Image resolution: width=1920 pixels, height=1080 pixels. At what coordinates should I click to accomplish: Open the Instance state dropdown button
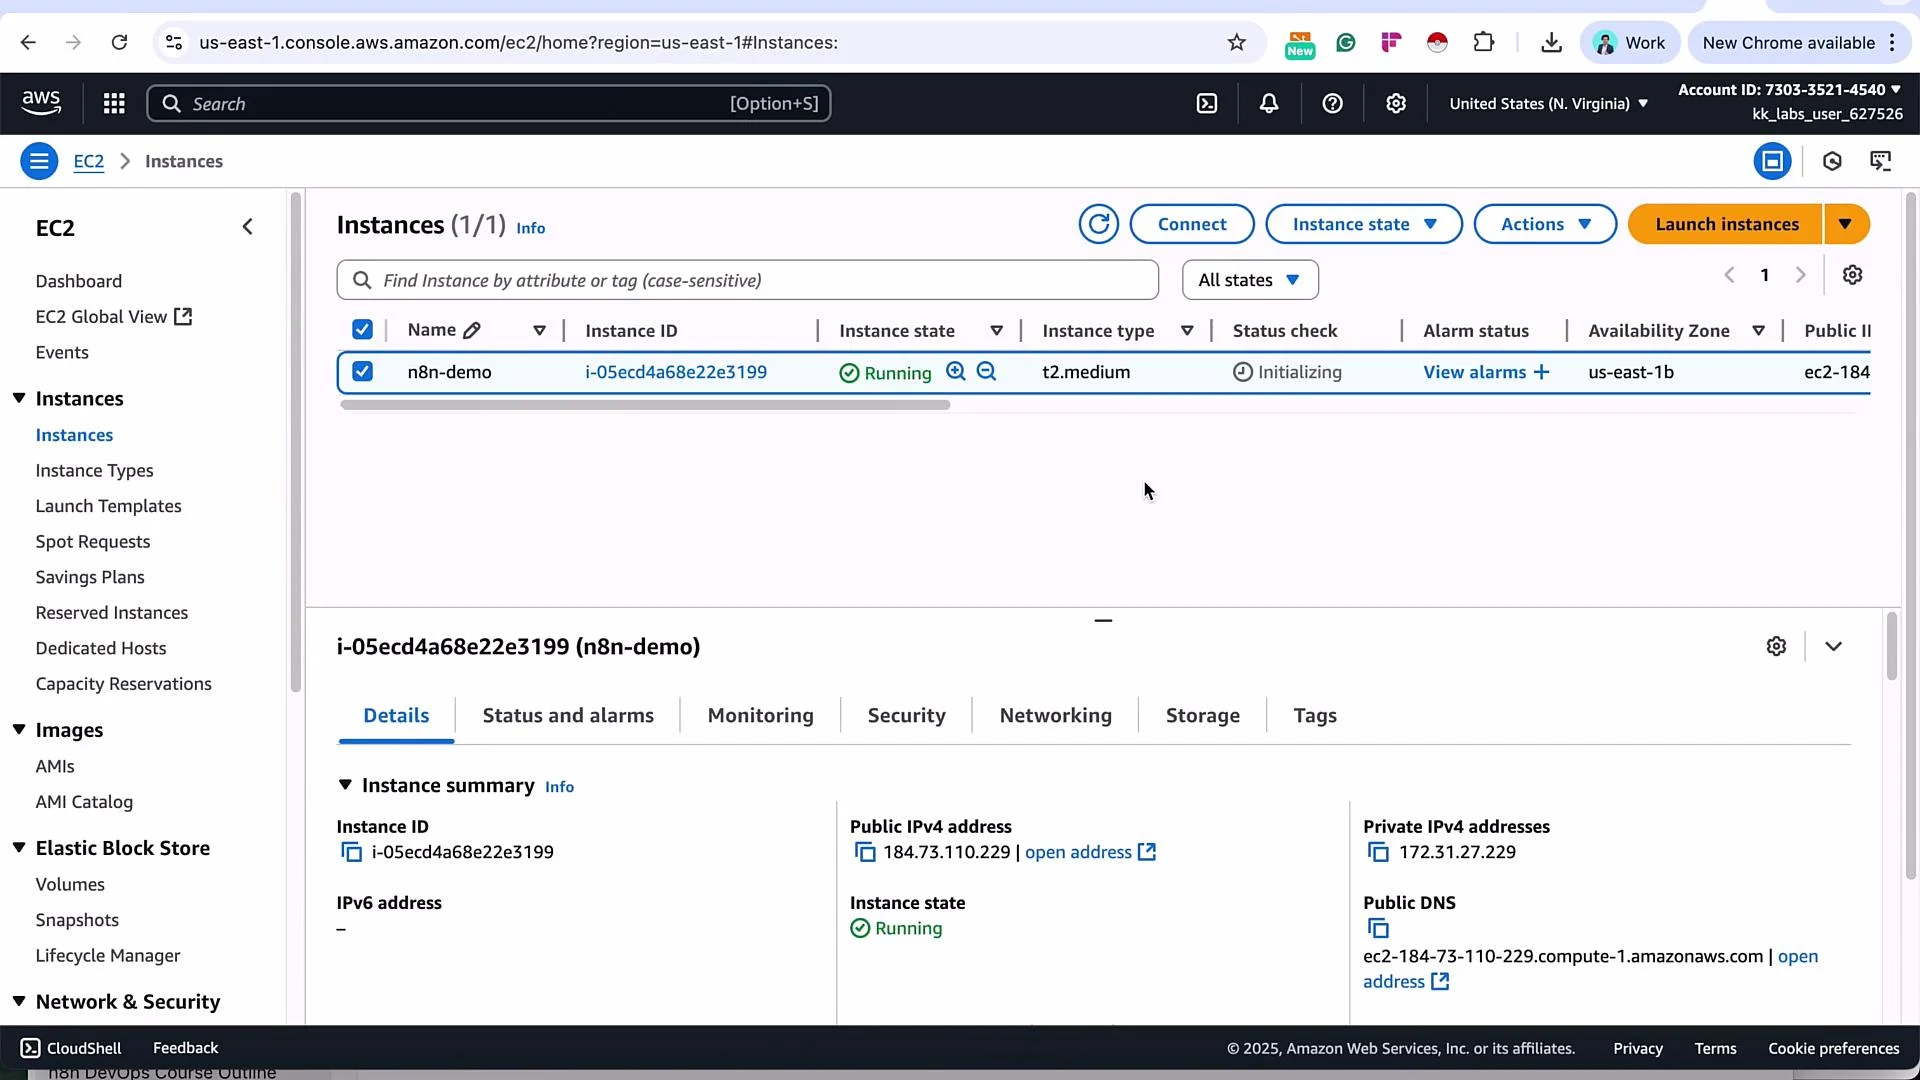pos(1363,224)
